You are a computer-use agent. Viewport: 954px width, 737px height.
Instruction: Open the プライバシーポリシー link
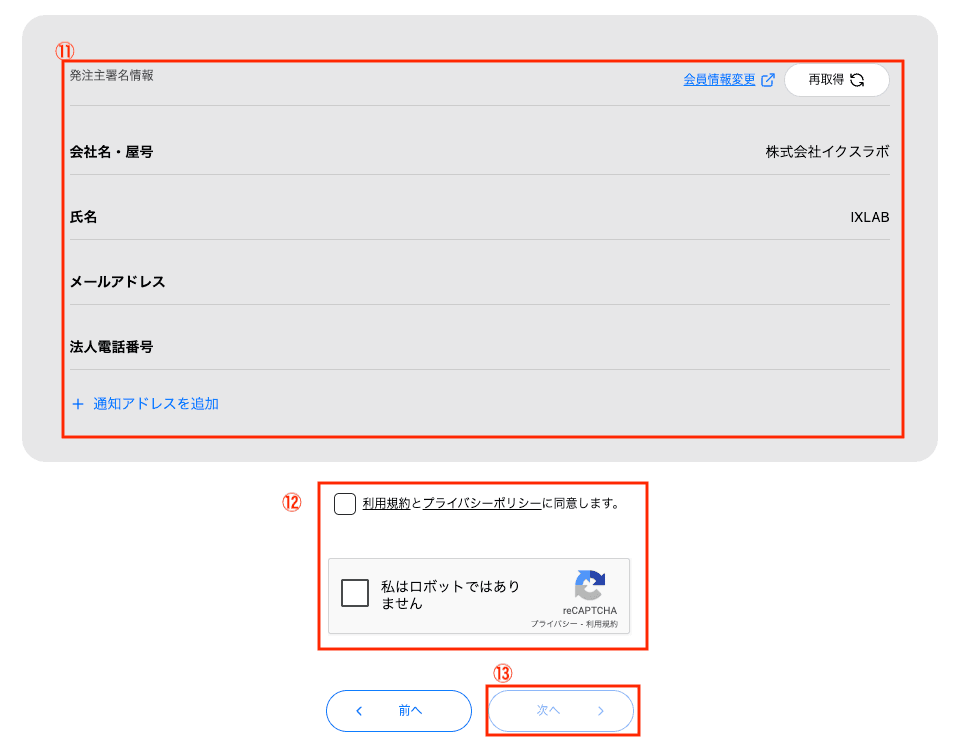click(x=481, y=504)
